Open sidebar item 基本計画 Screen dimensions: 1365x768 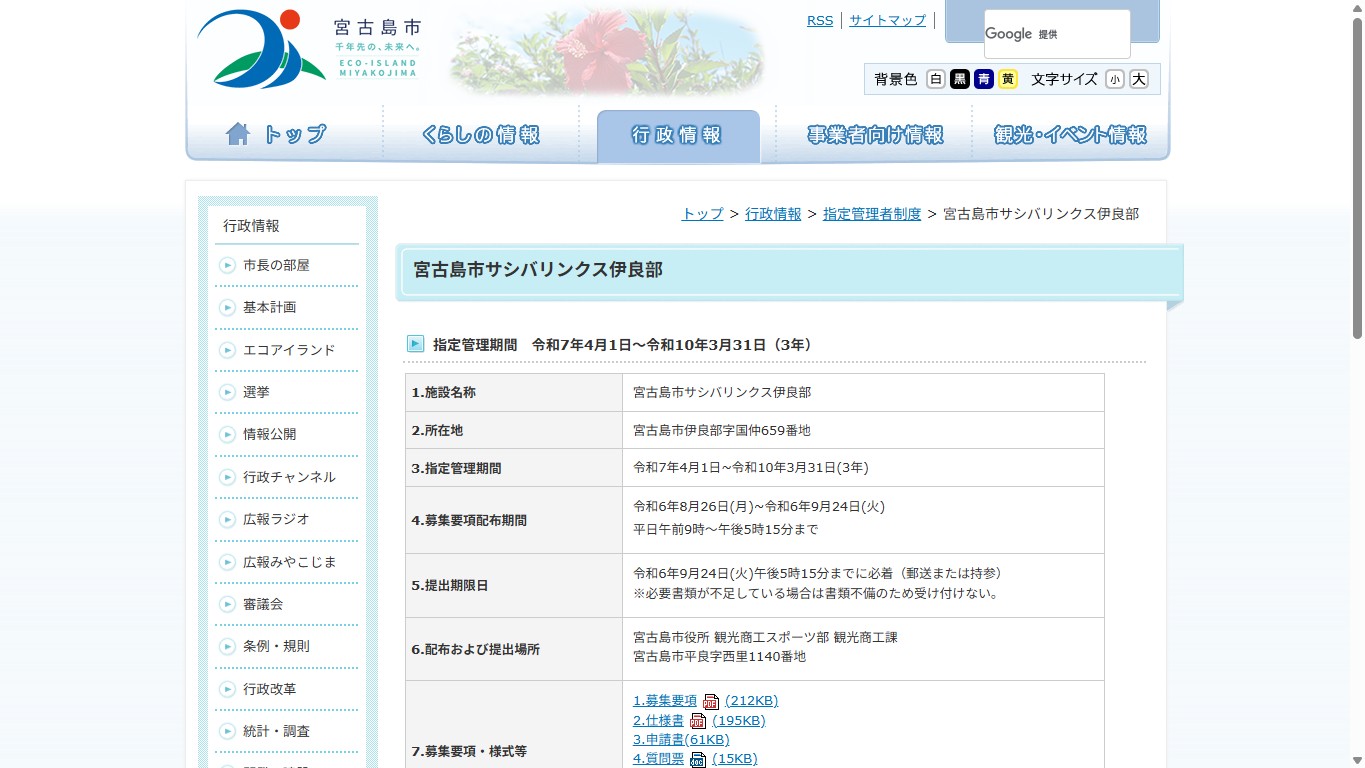pos(269,307)
